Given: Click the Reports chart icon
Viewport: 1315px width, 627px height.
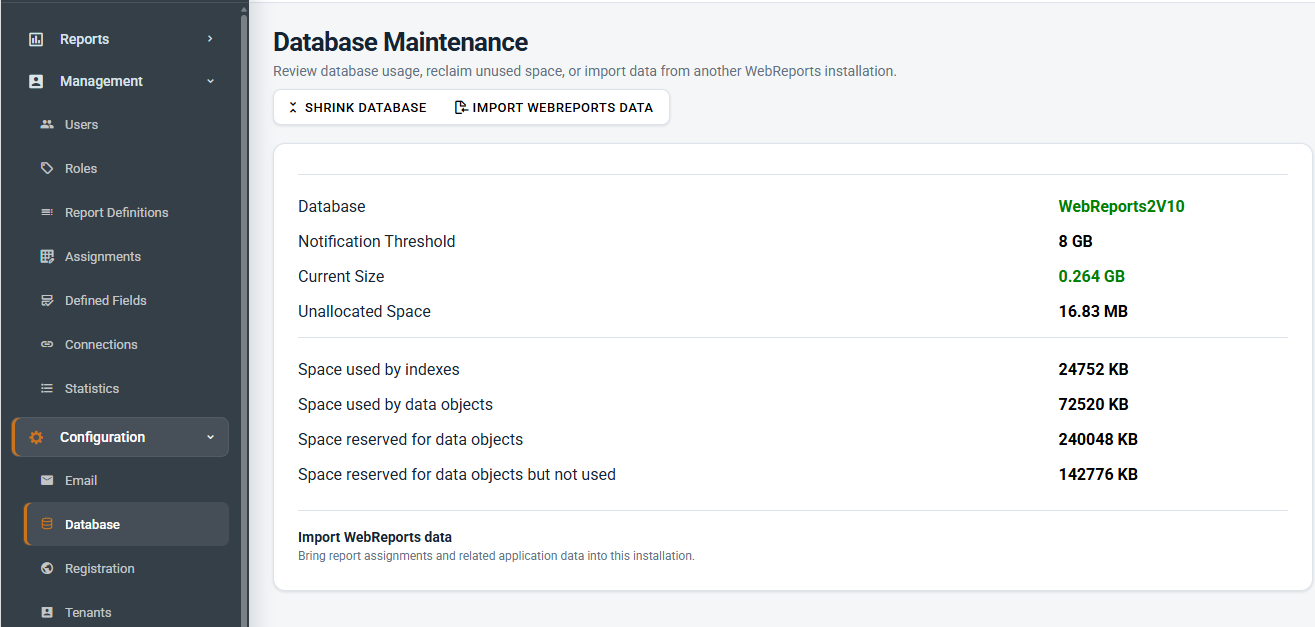Looking at the screenshot, I should pyautogui.click(x=36, y=39).
